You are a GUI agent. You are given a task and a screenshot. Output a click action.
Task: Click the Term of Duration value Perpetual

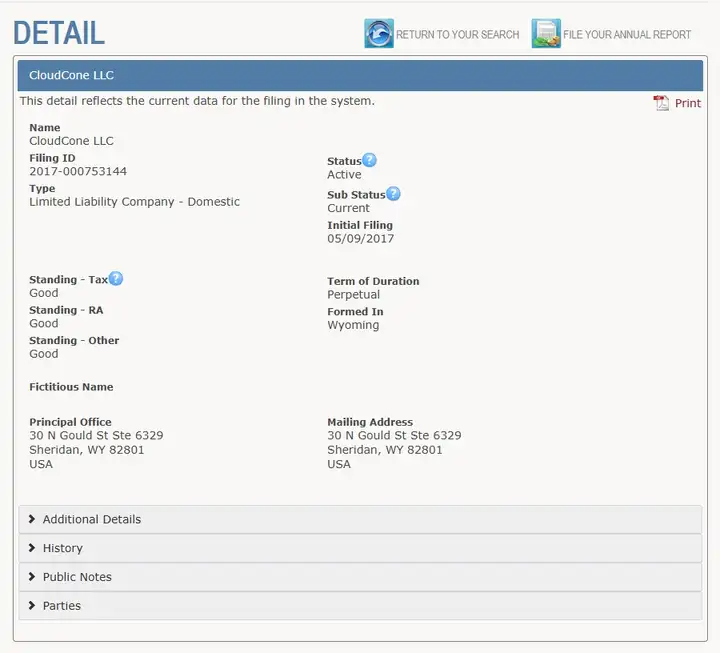tap(354, 295)
